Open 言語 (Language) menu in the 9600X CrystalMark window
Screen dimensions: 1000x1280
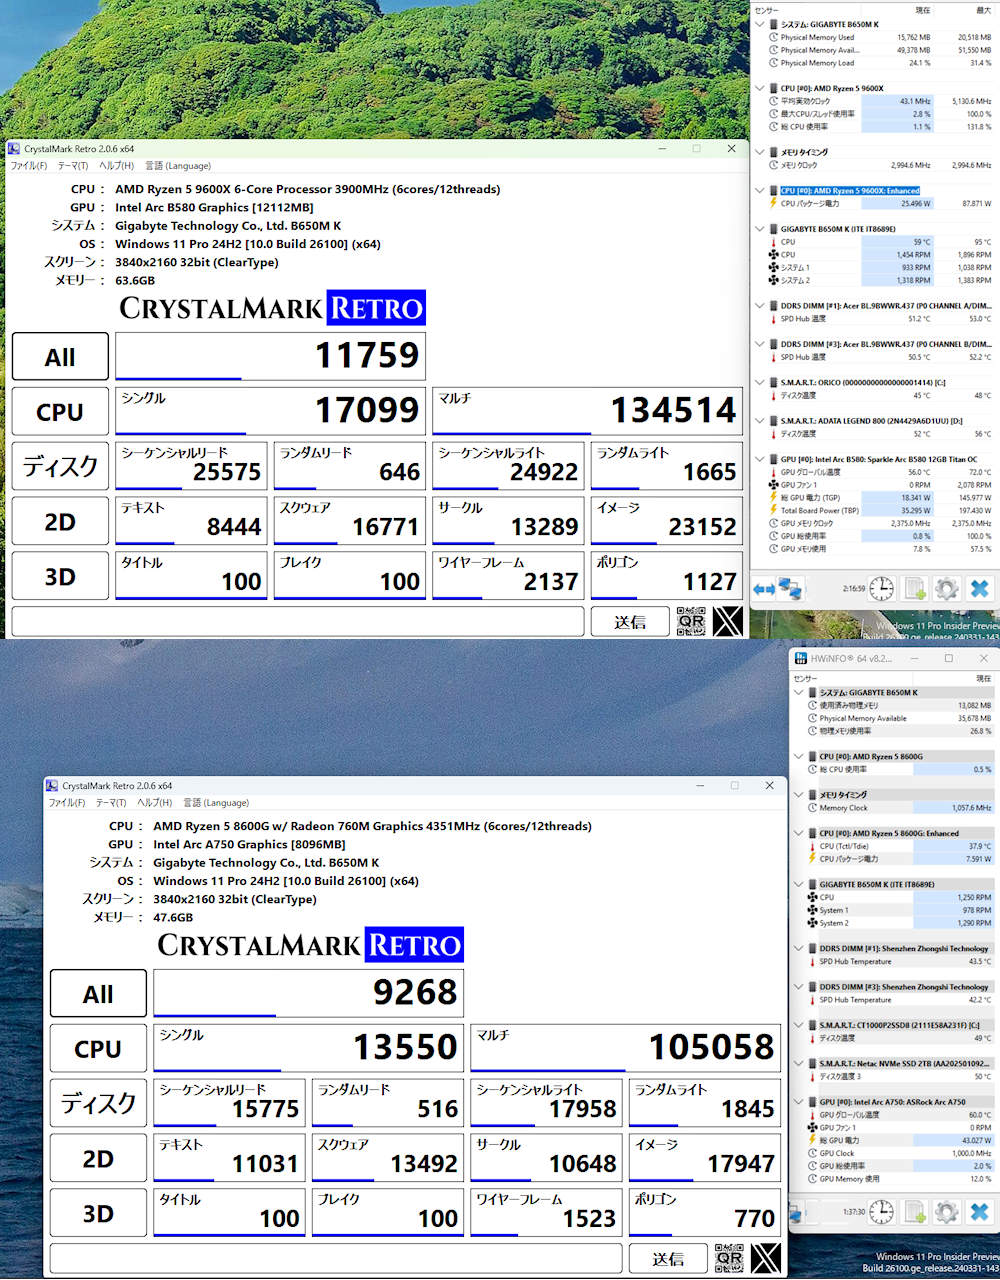(178, 166)
